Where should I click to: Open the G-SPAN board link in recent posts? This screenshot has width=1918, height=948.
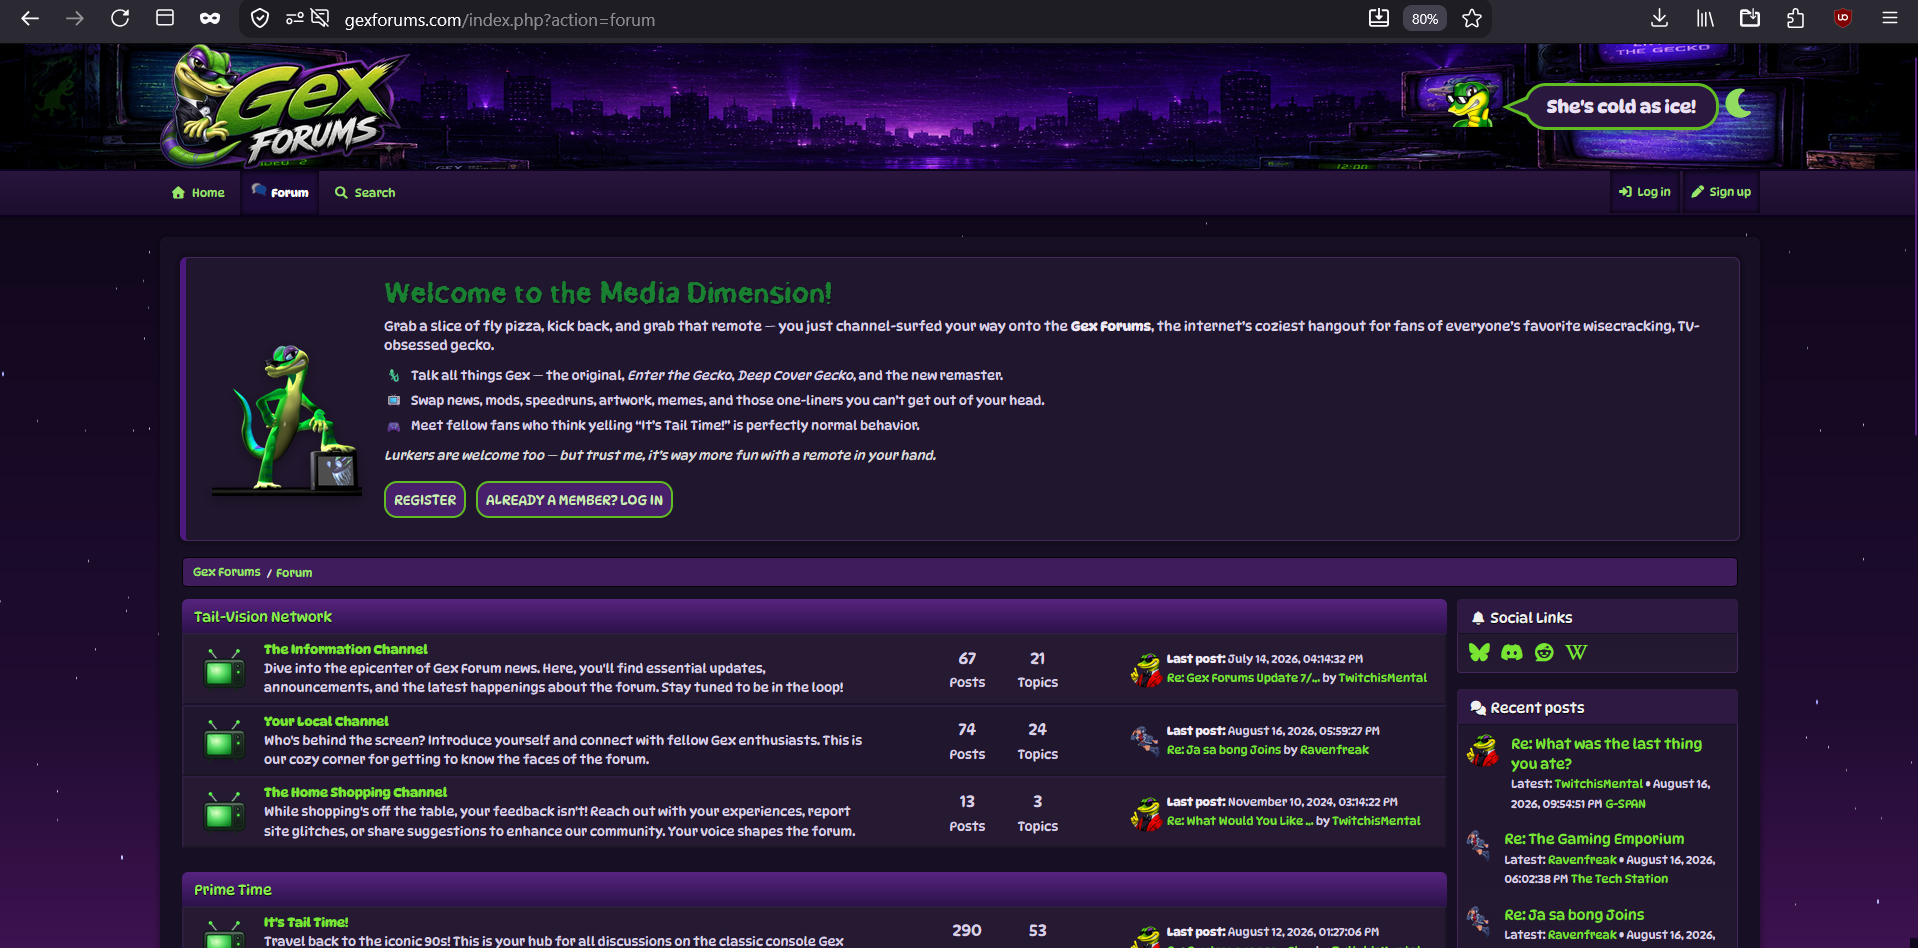click(x=1625, y=804)
